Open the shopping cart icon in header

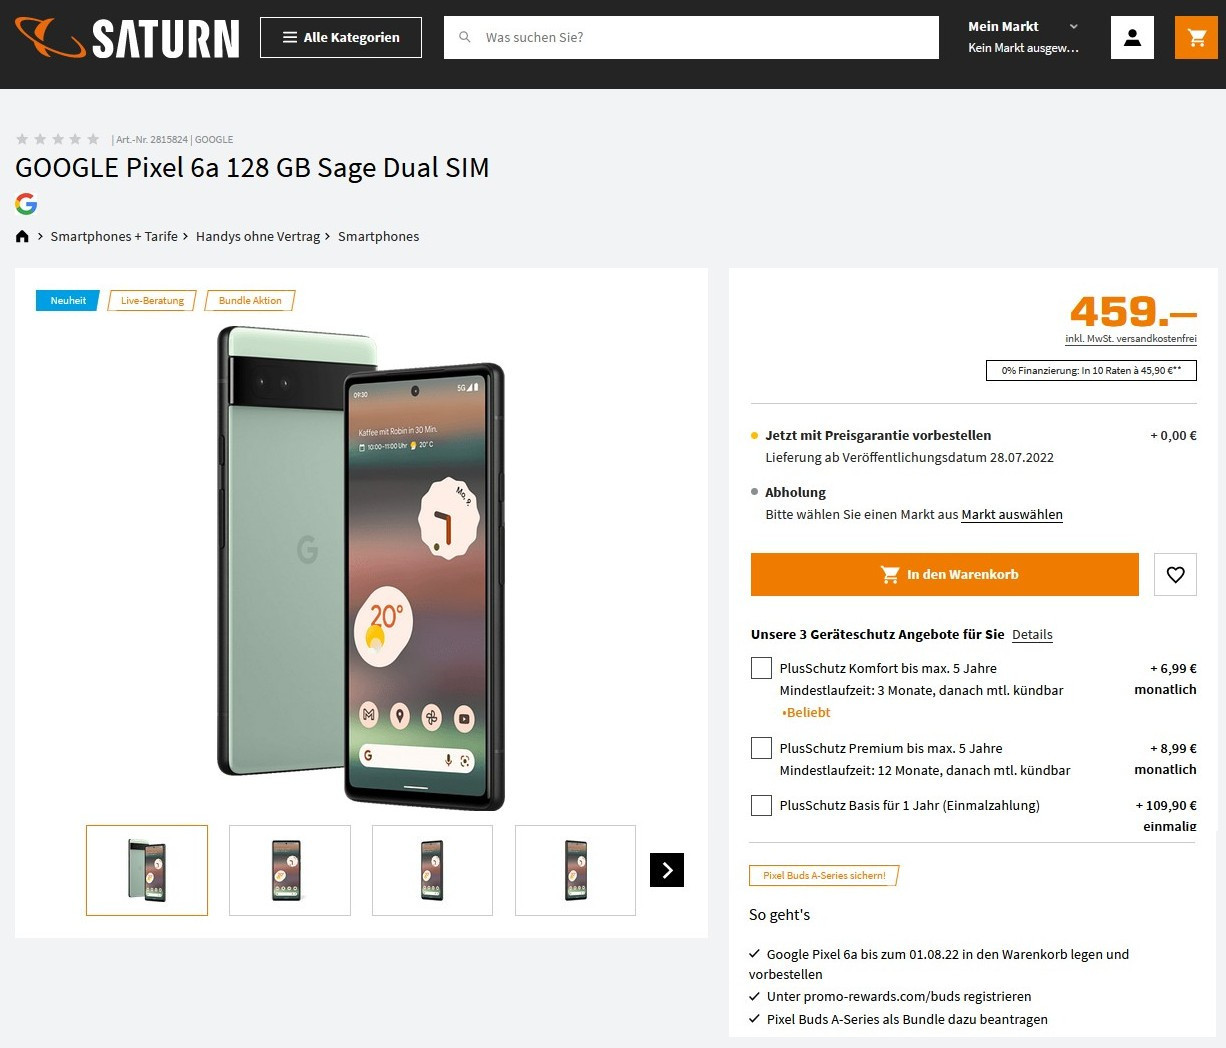point(1196,38)
